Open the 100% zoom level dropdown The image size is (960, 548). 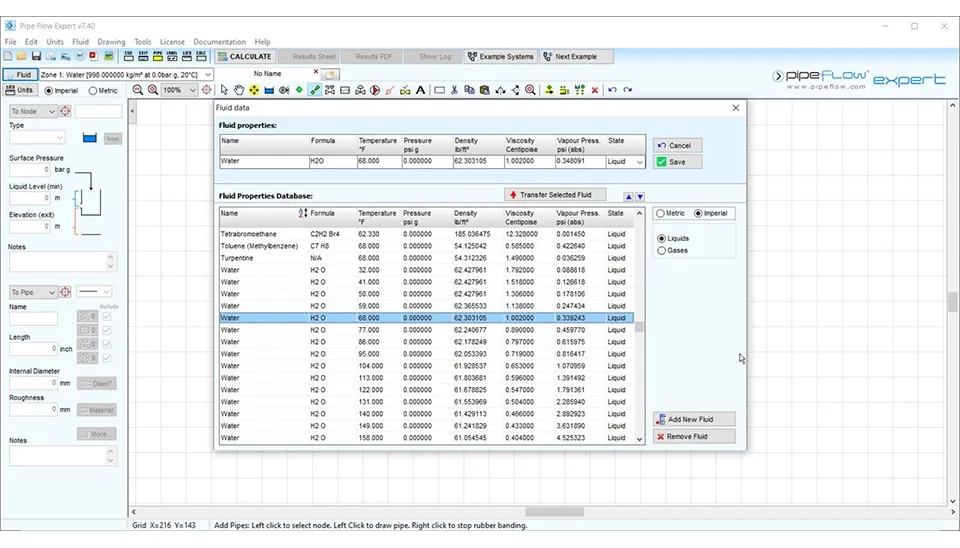click(x=192, y=90)
